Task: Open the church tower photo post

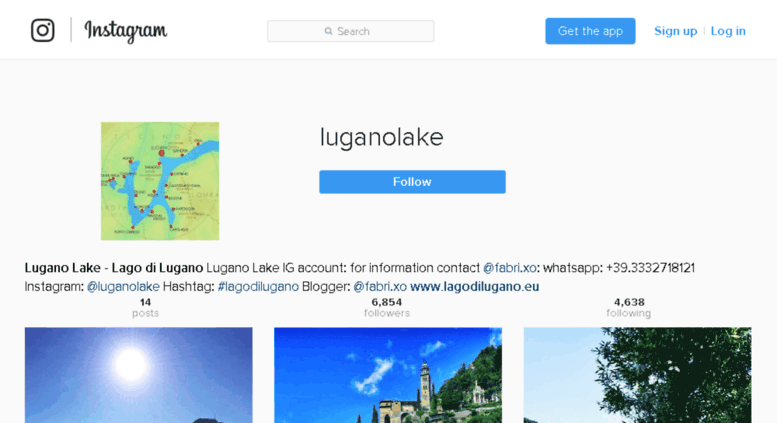Action: 388,375
